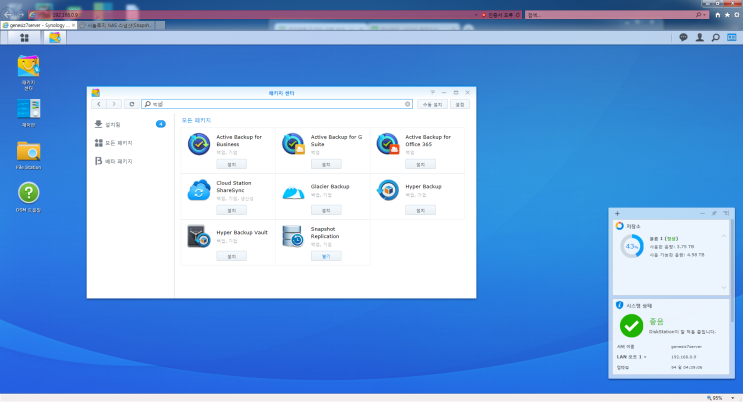Go back in Package Center
This screenshot has width=743, height=402.
[x=99, y=104]
